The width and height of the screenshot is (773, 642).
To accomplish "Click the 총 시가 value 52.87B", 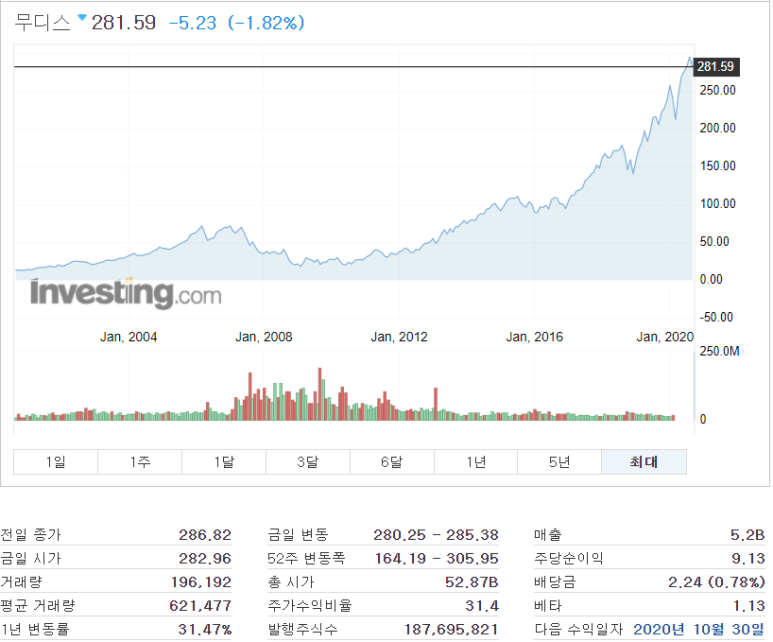I will point(471,582).
